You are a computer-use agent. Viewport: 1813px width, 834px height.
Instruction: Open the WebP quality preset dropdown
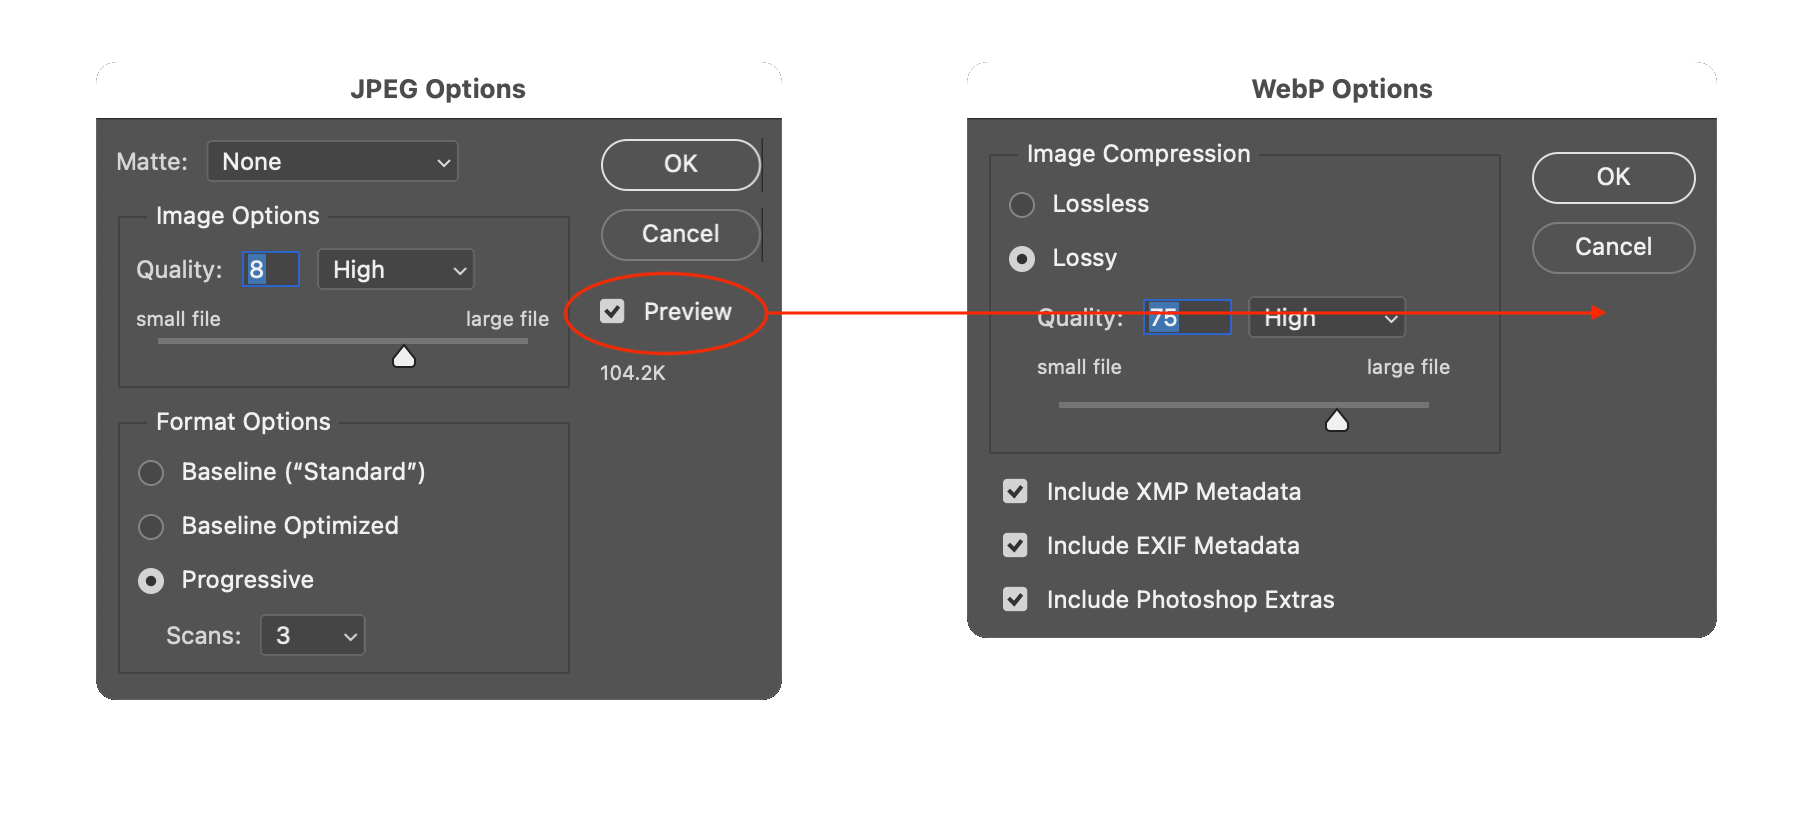pos(1326,318)
